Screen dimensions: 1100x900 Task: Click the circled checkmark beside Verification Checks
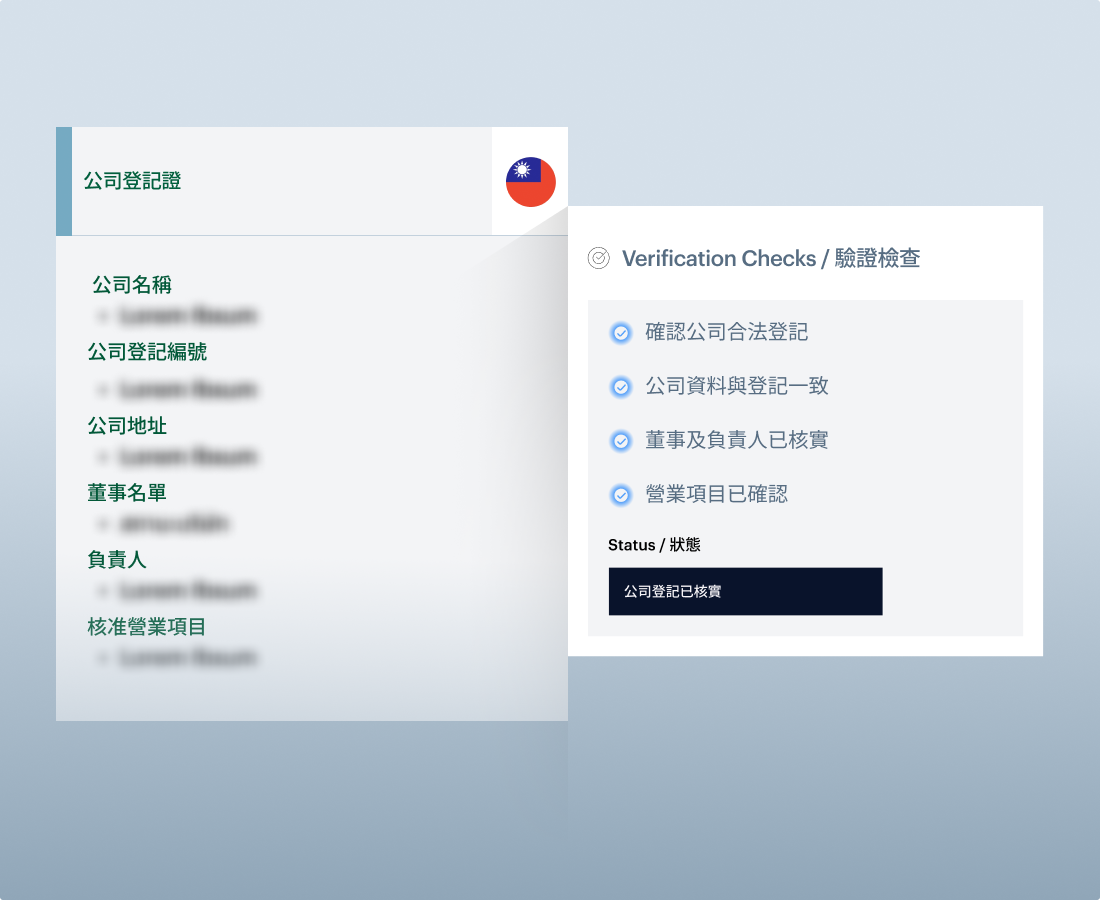(x=598, y=258)
